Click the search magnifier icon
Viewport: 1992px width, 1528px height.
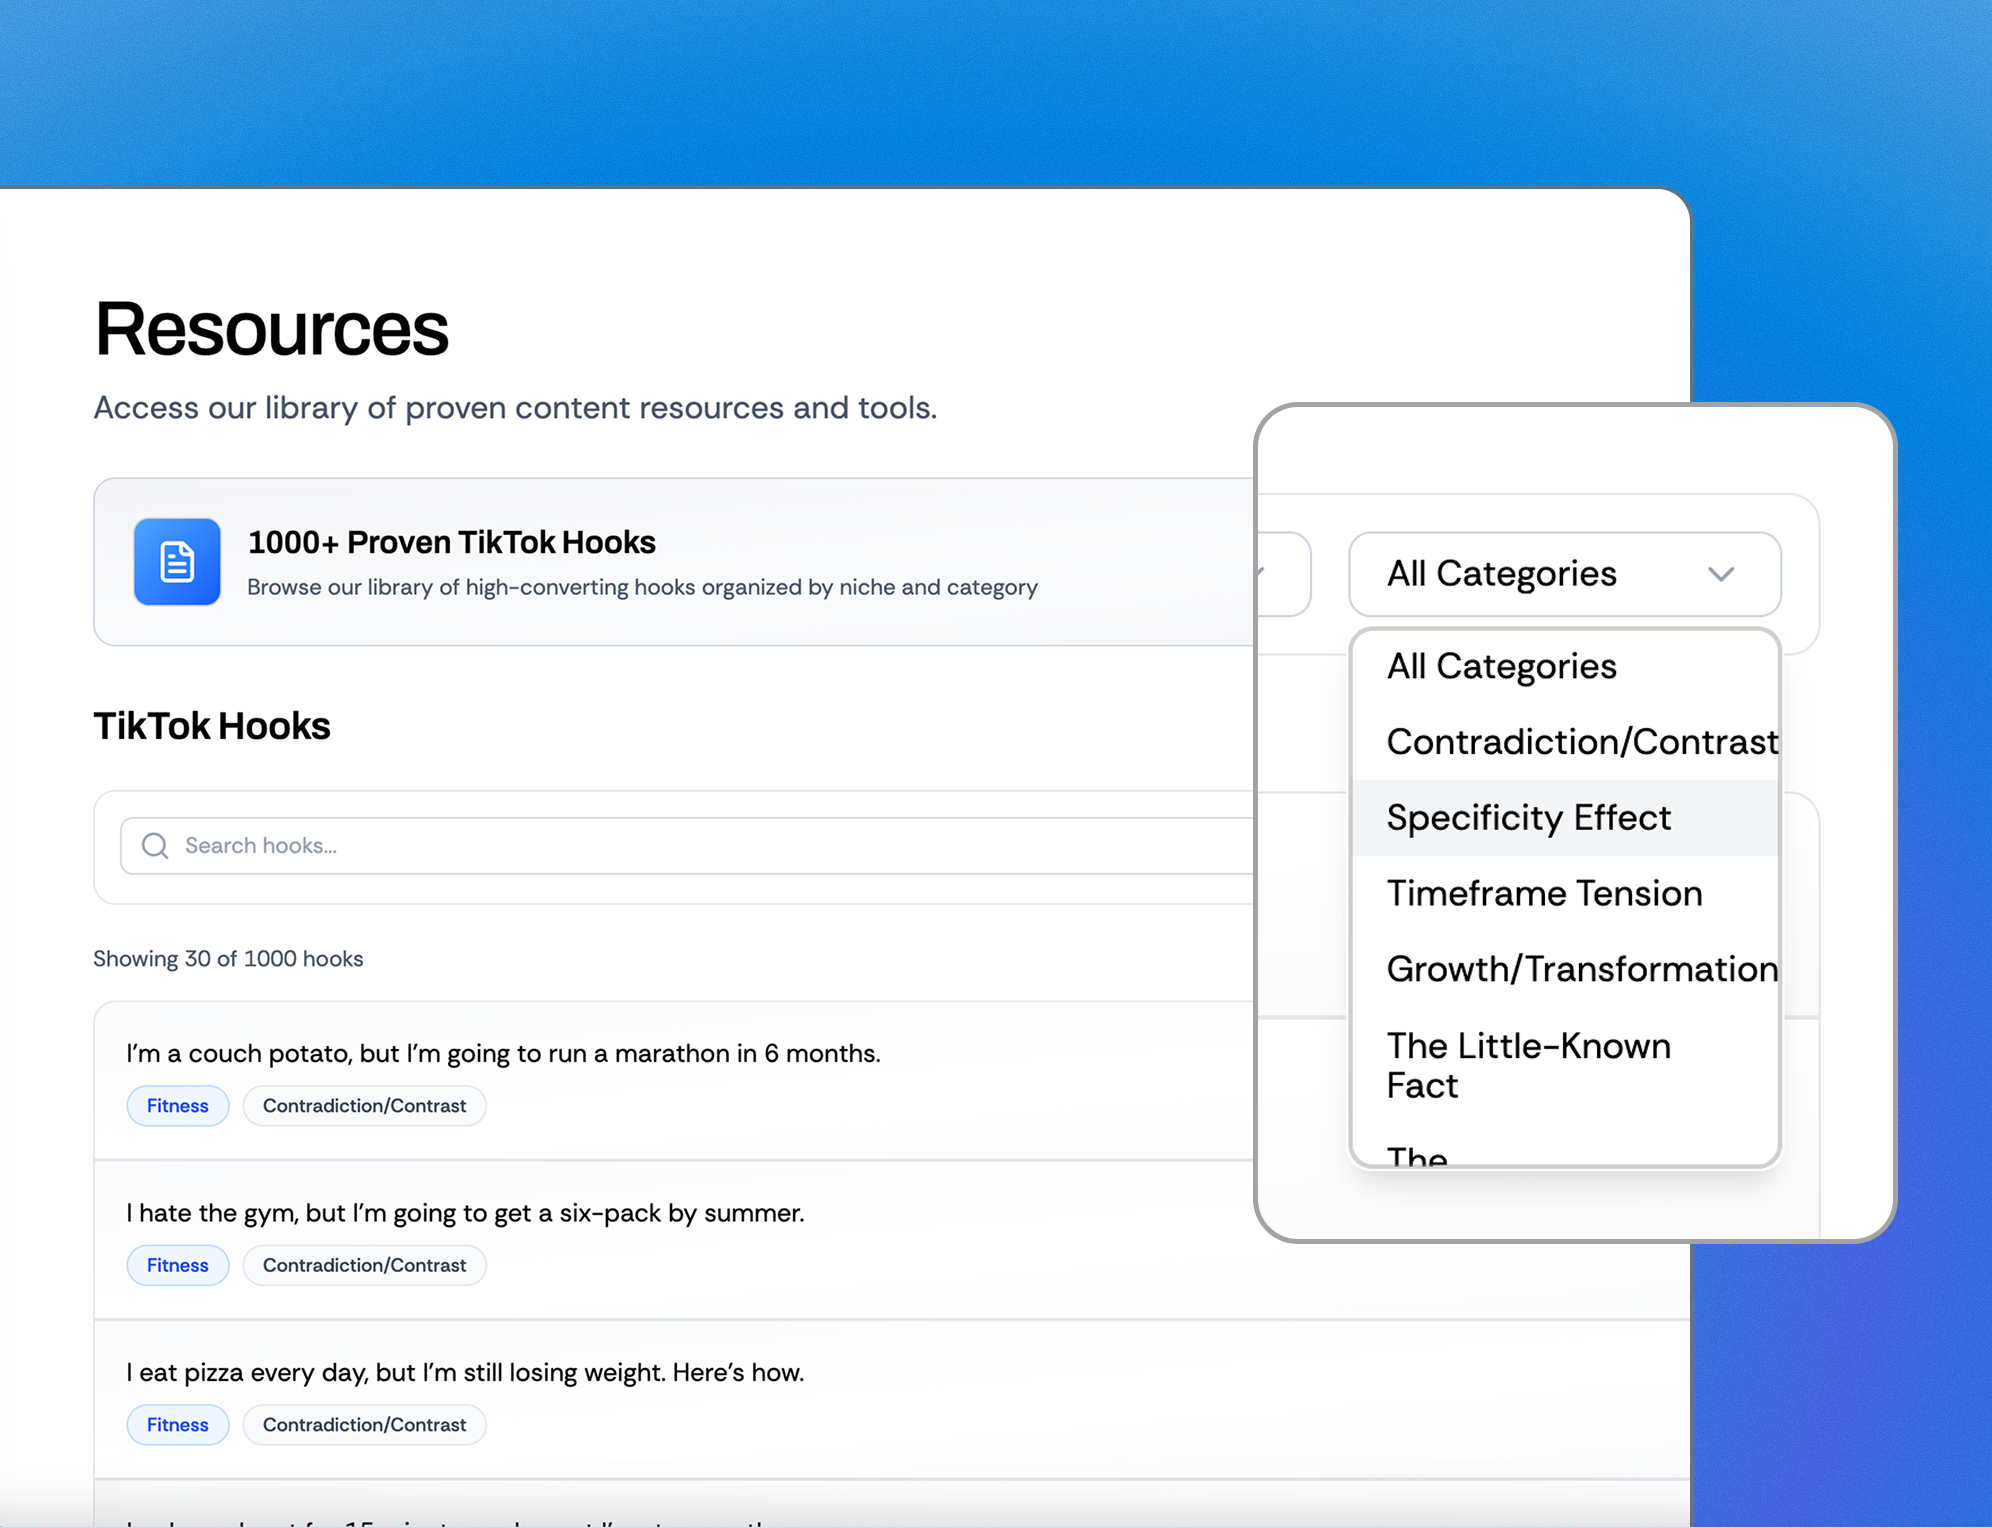[155, 846]
